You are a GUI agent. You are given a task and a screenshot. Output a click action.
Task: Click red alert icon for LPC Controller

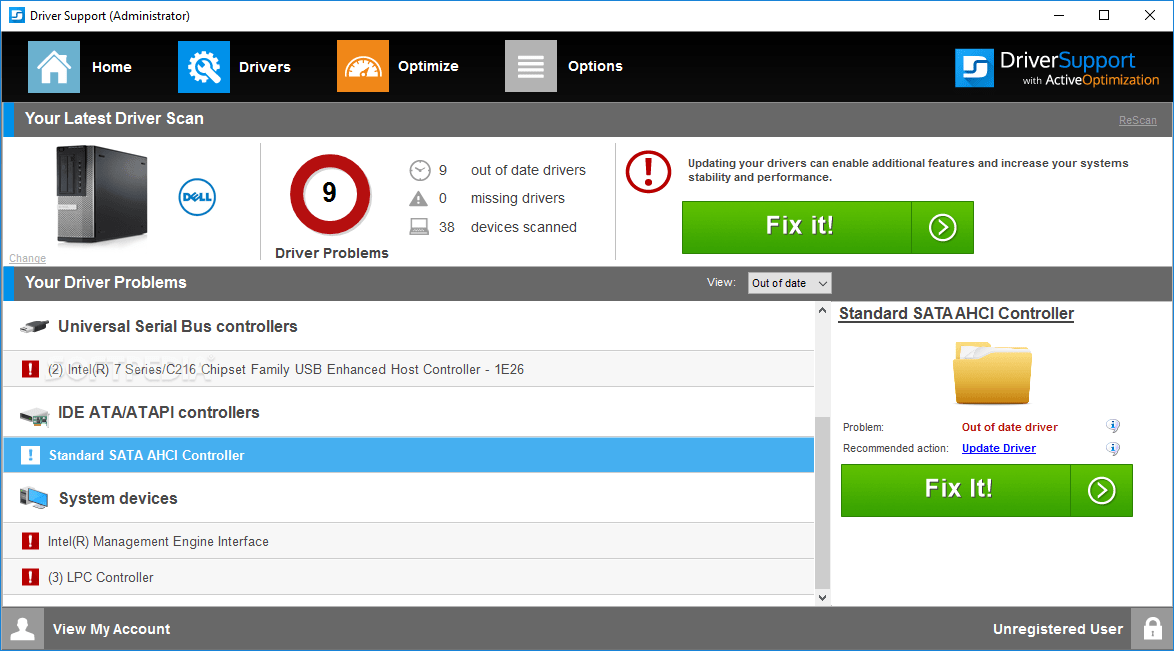[30, 577]
